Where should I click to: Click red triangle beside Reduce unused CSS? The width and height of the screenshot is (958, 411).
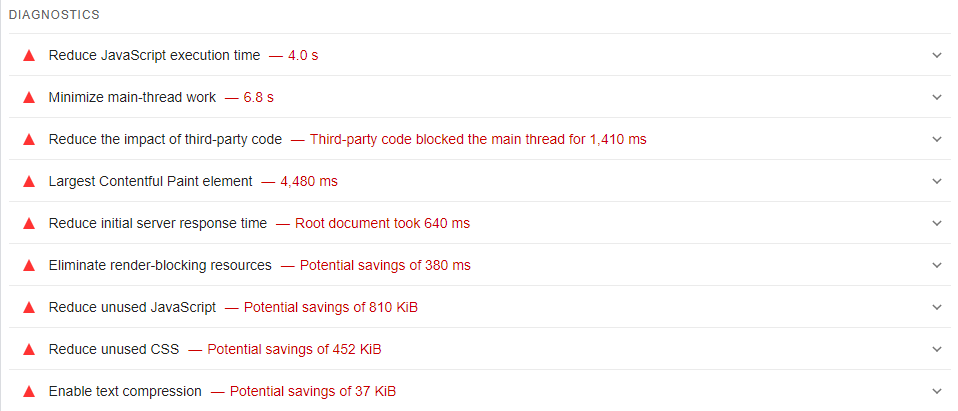point(29,349)
